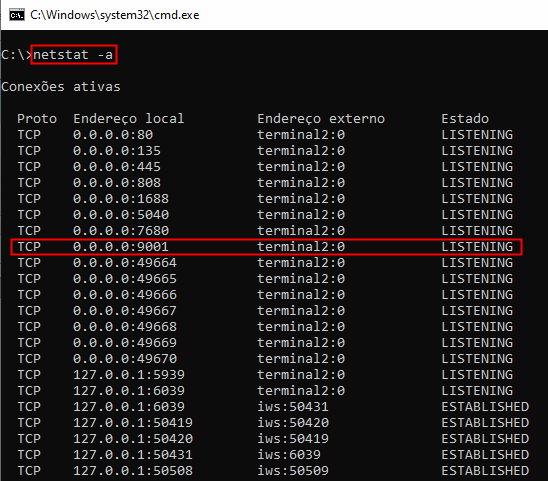The height and width of the screenshot is (481, 548).
Task: Click the netstat -a command text
Action: point(73,55)
